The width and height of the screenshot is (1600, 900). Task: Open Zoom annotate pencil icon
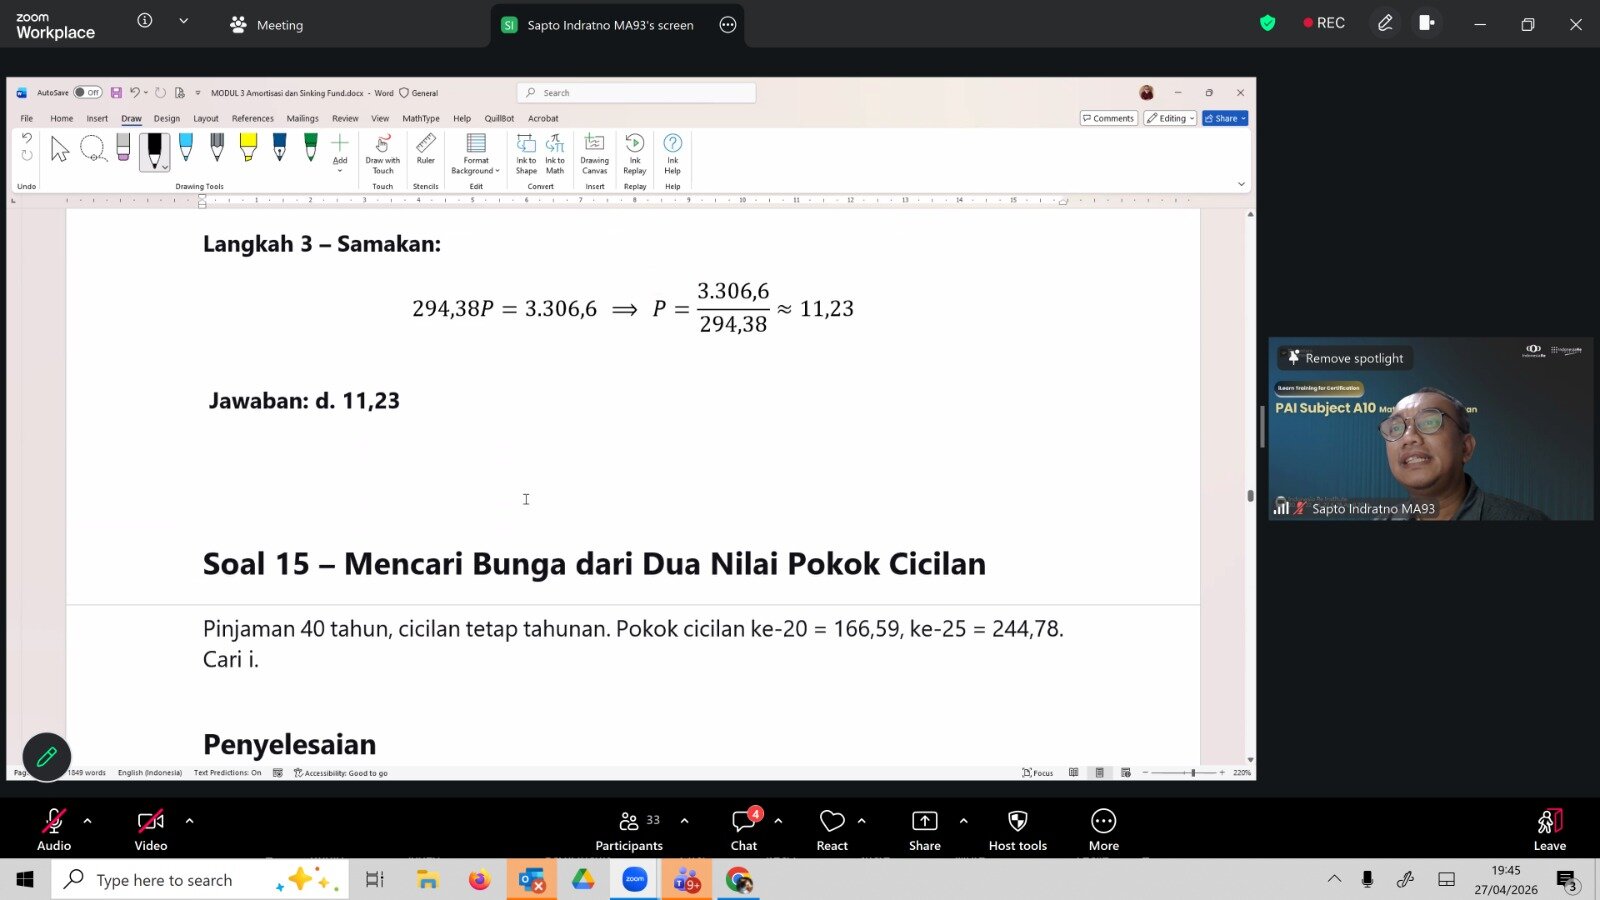(x=1385, y=23)
